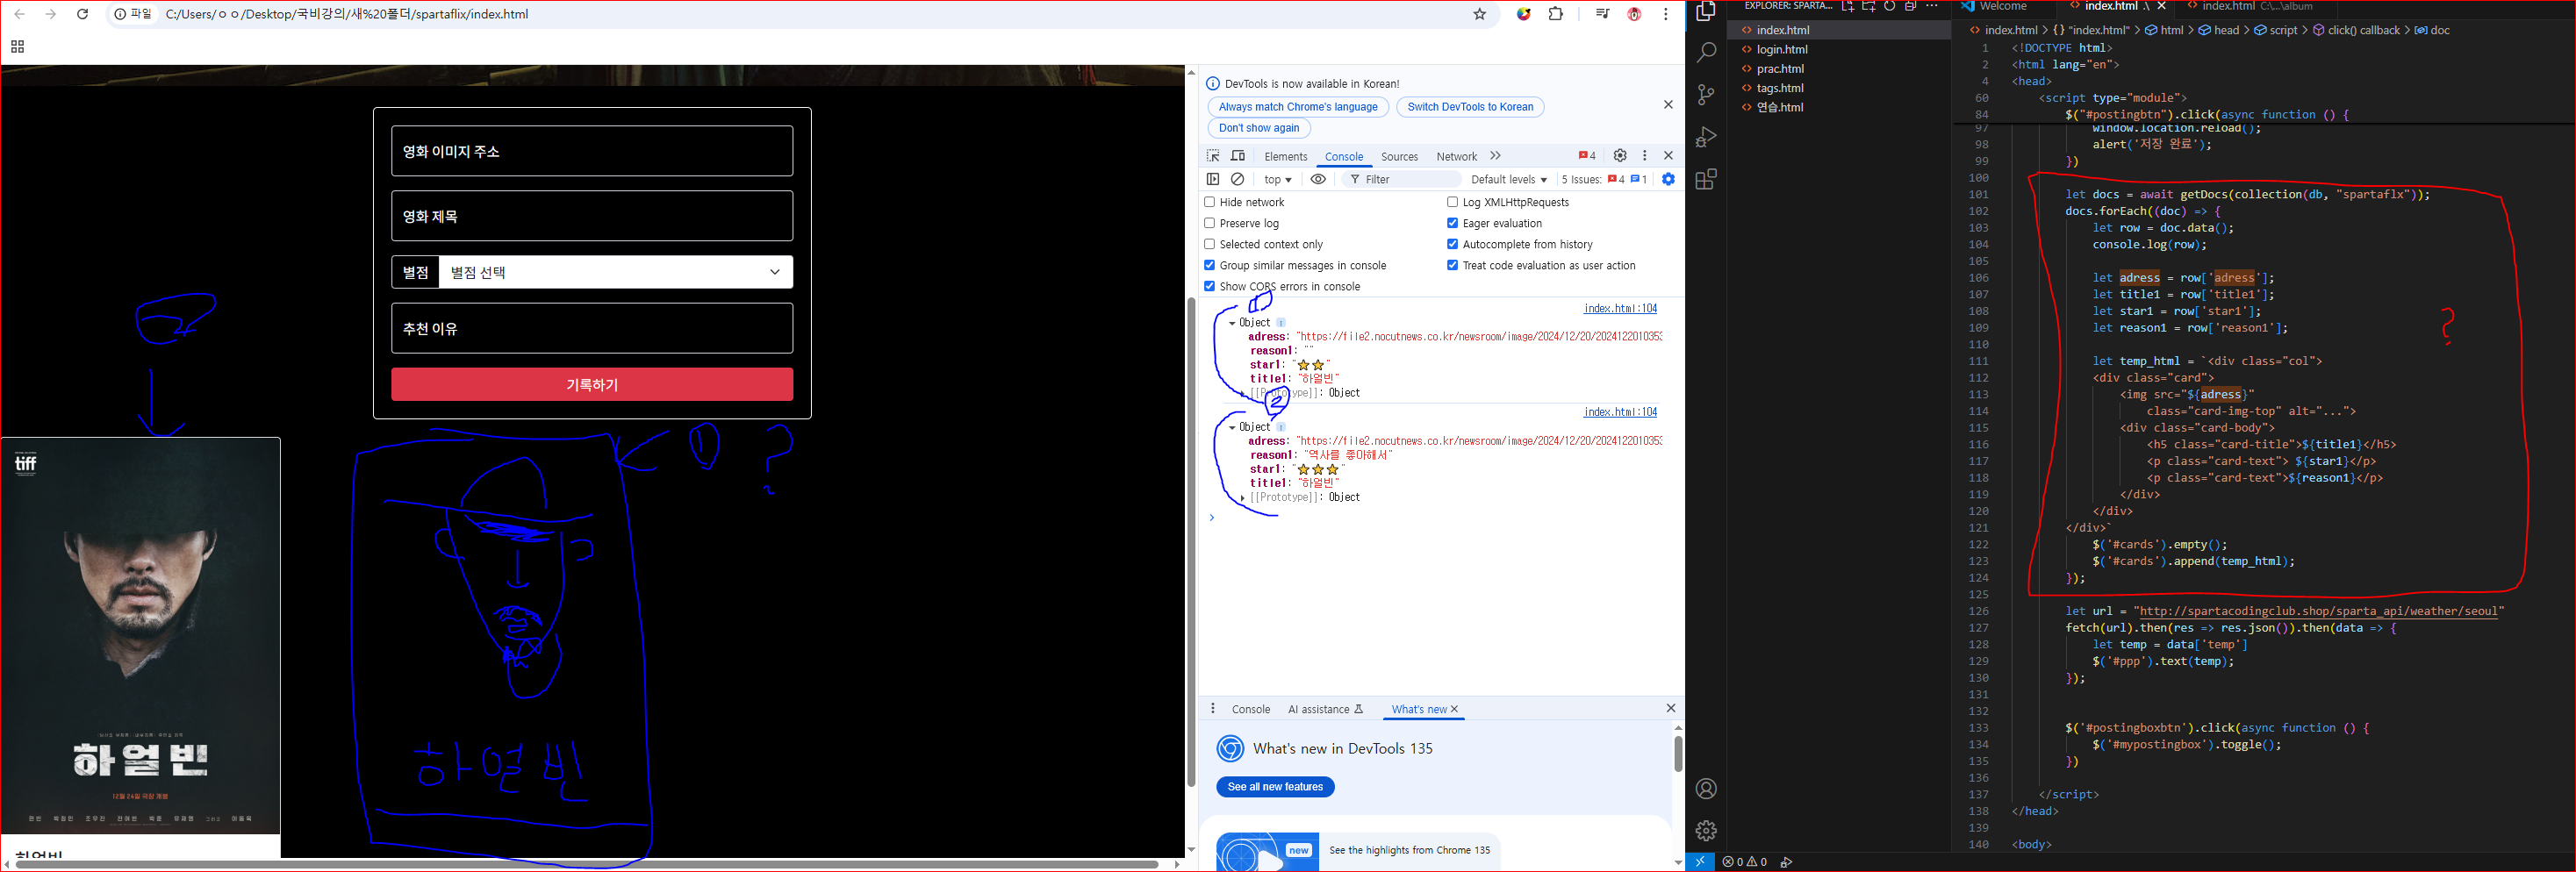Bookmark this page with the star icon

[x=1480, y=14]
